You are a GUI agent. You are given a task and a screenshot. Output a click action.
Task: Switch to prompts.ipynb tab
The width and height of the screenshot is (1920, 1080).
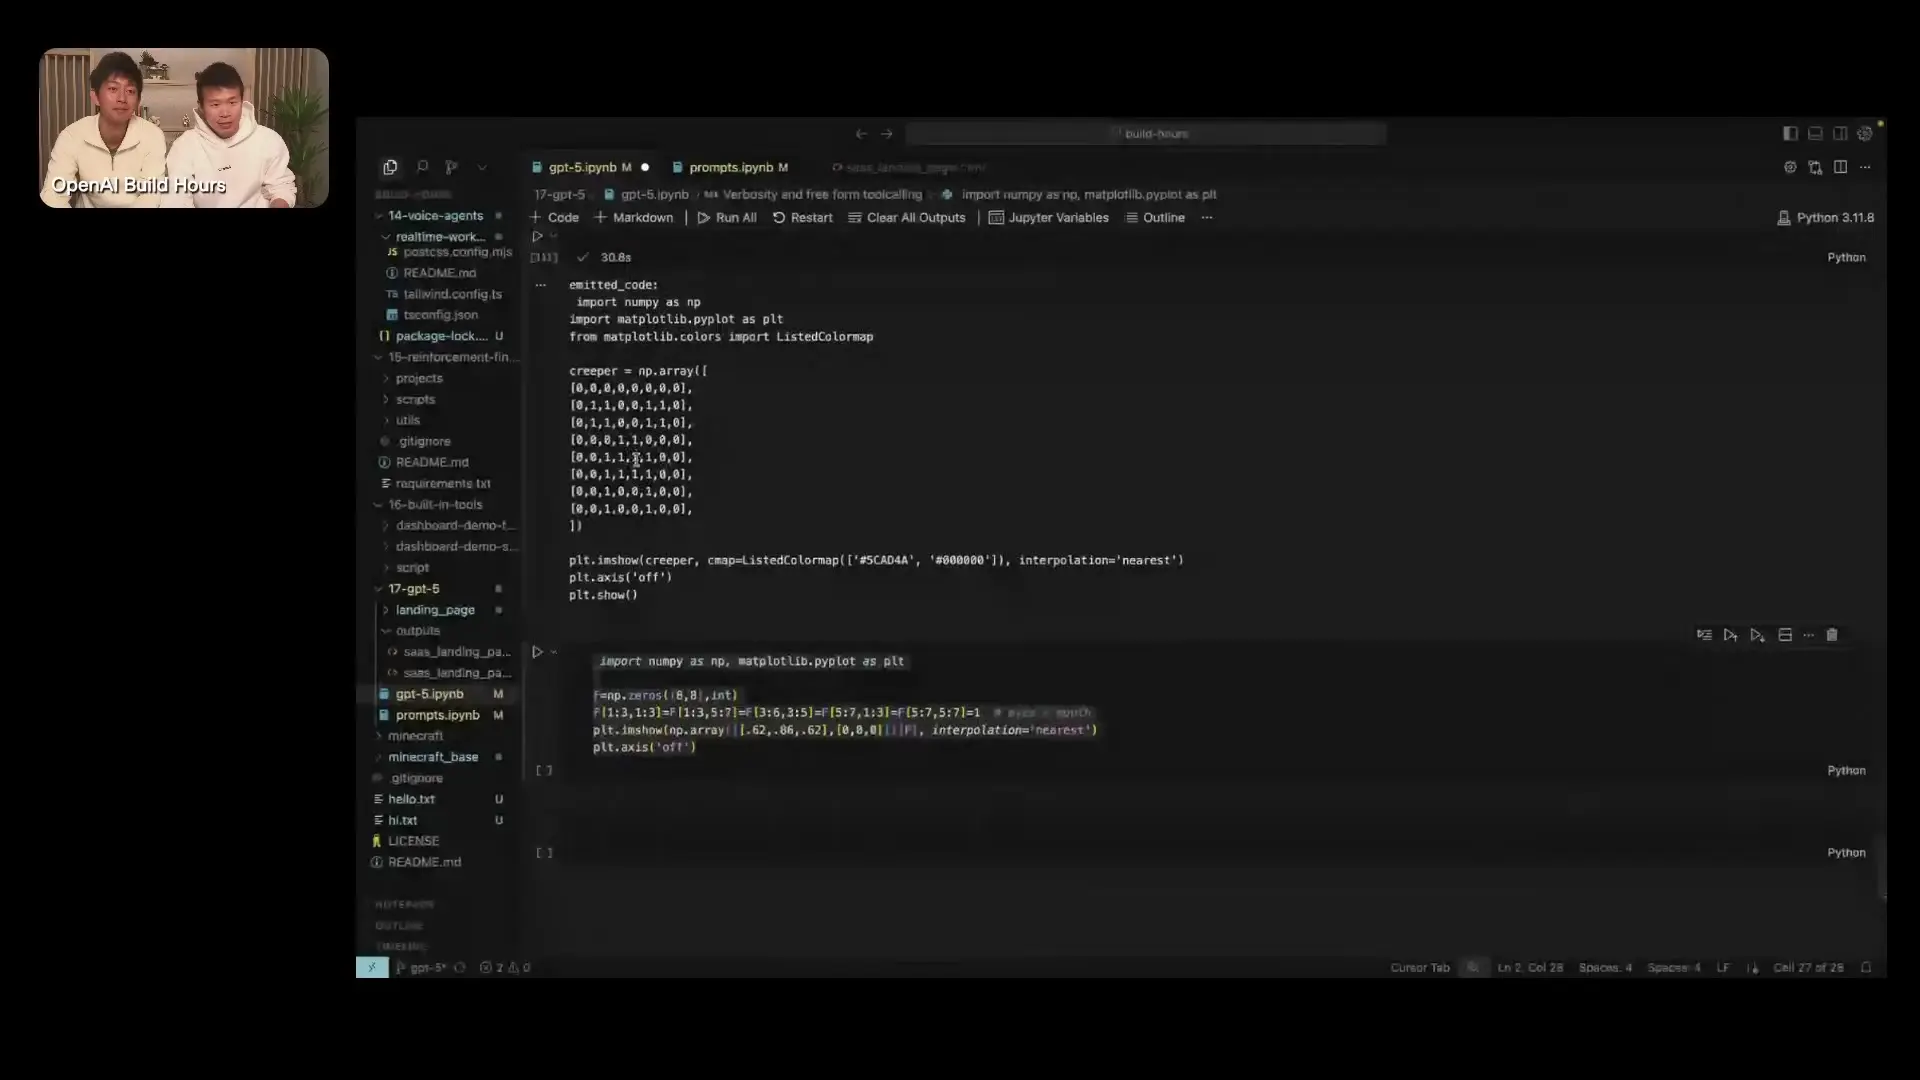click(x=730, y=167)
